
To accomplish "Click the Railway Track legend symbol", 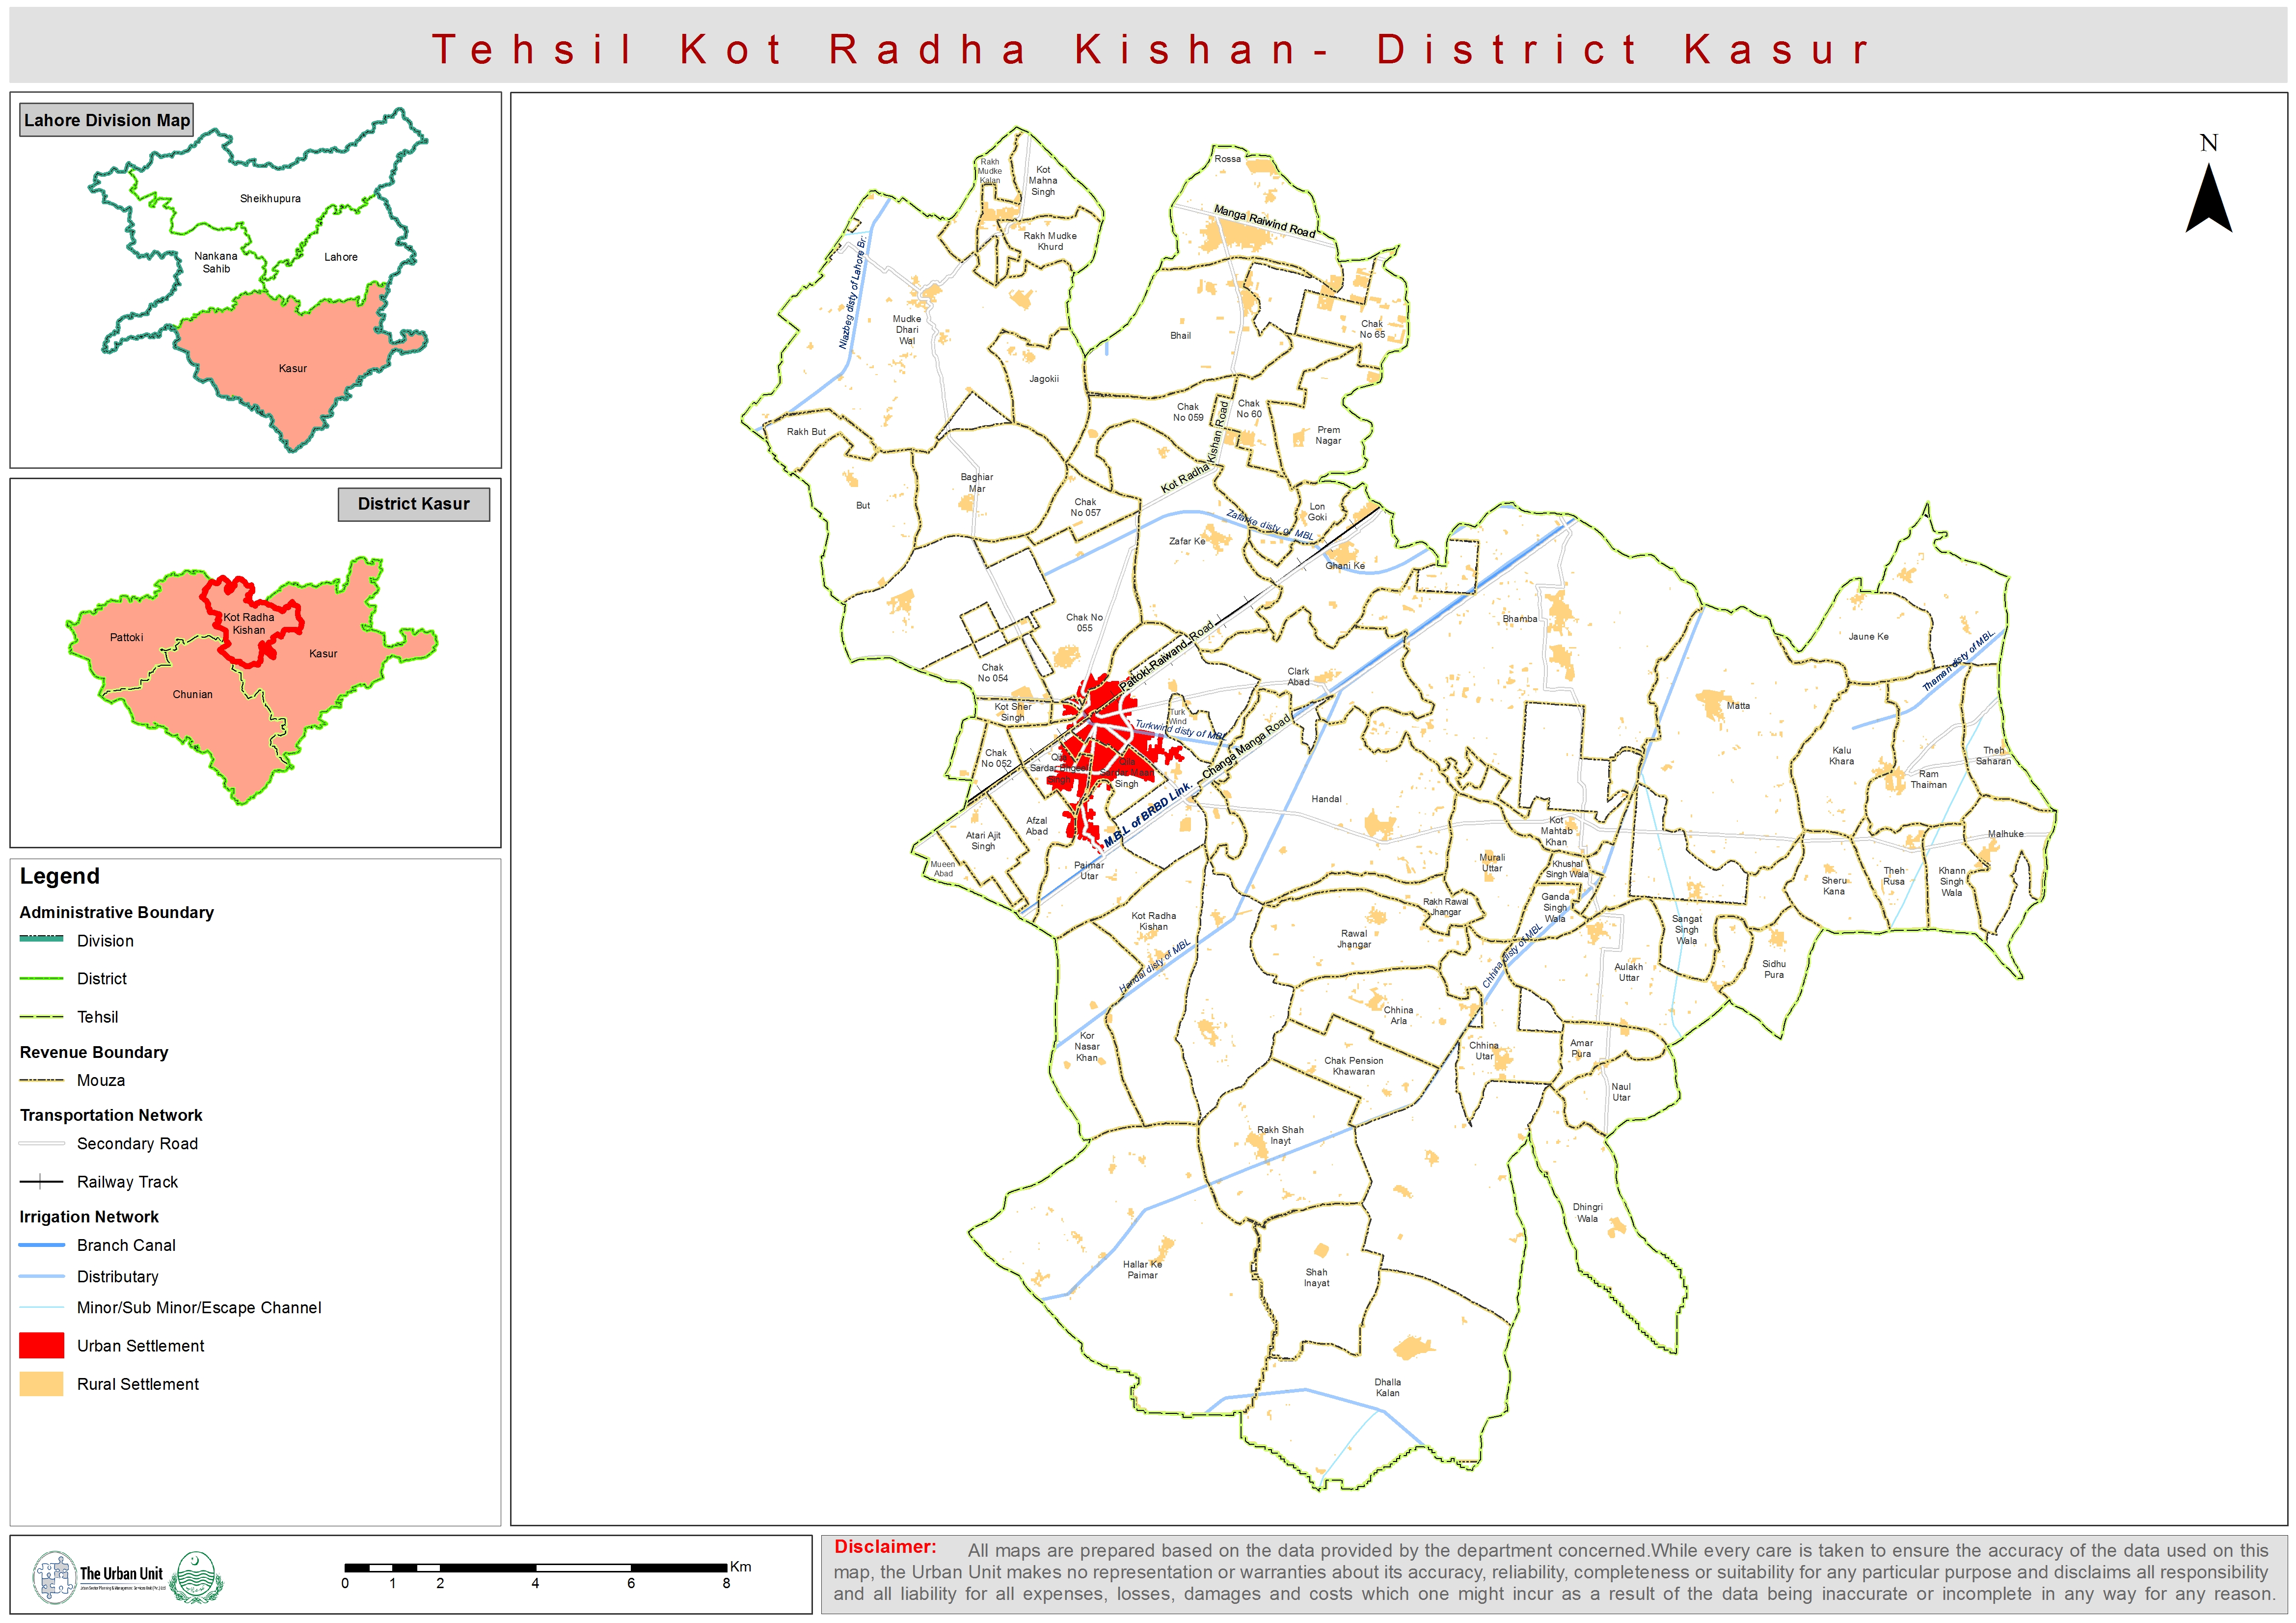I will coord(41,1181).
